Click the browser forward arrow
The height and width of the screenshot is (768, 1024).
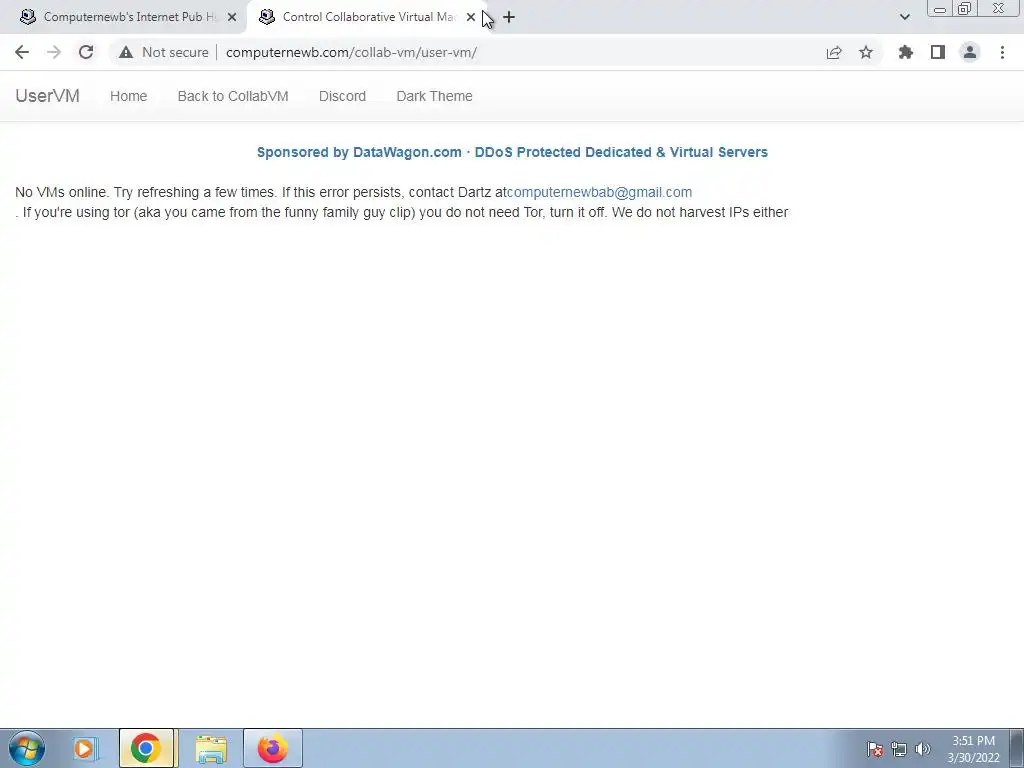click(54, 52)
